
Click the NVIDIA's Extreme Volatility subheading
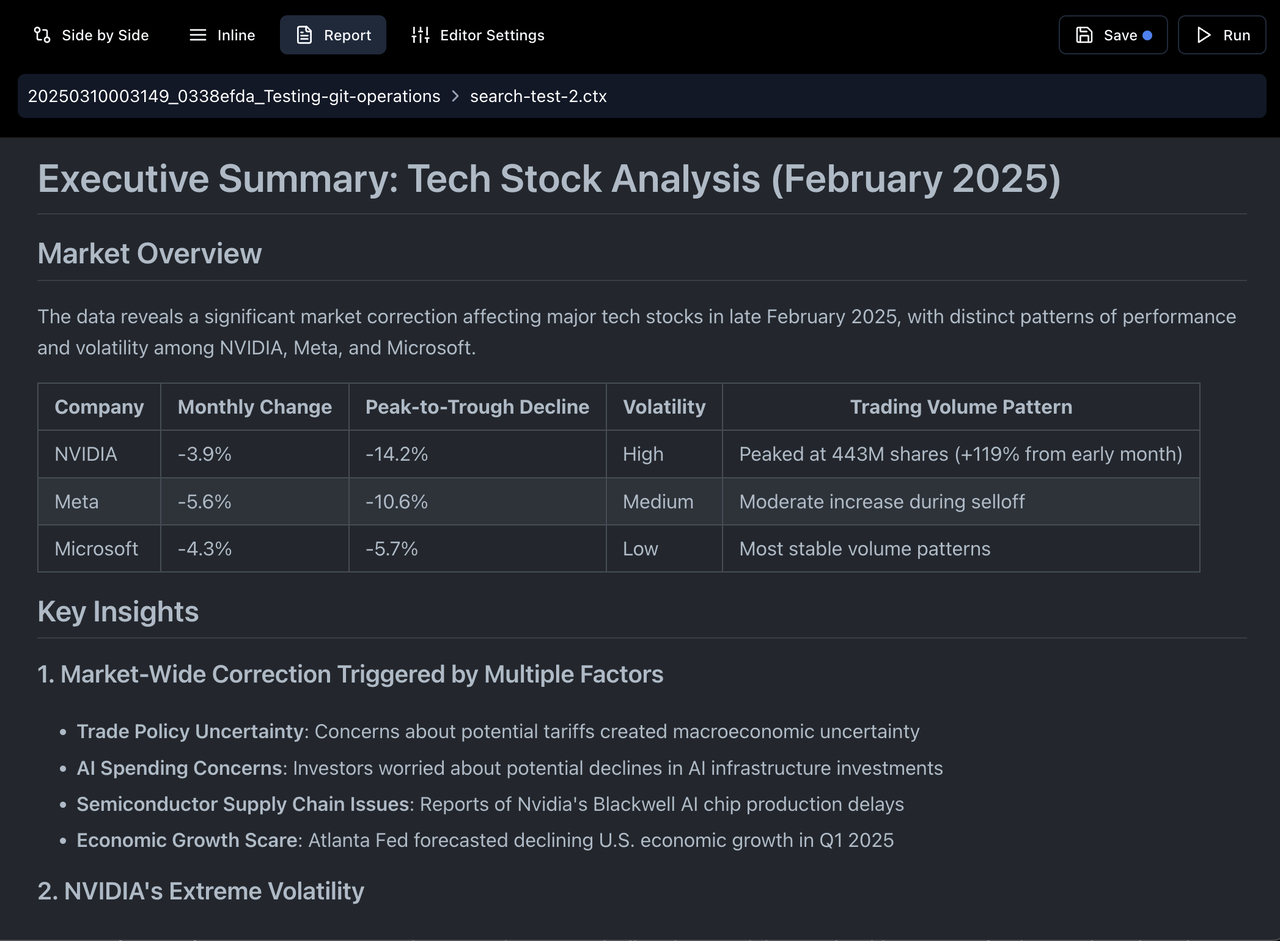tap(200, 891)
